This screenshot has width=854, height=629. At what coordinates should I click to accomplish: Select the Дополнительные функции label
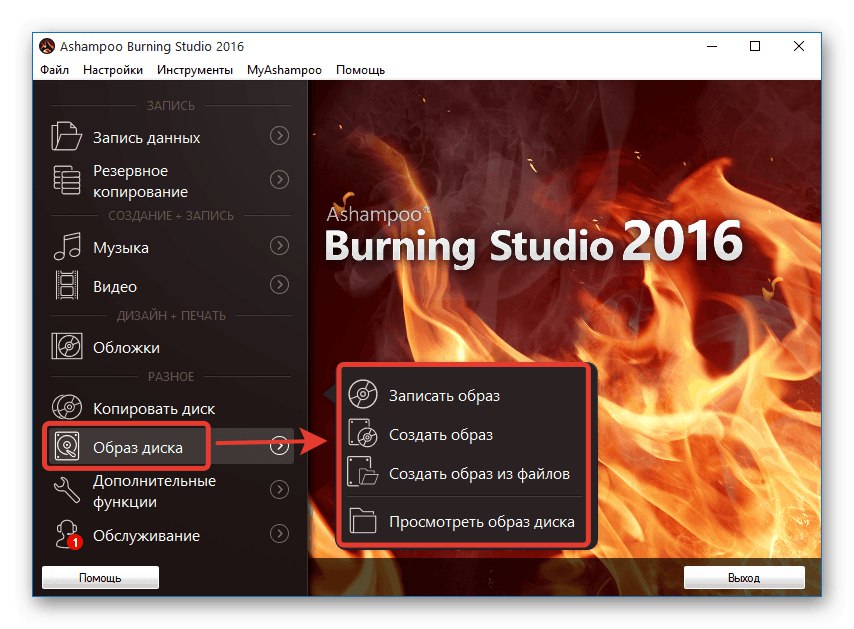tap(155, 491)
